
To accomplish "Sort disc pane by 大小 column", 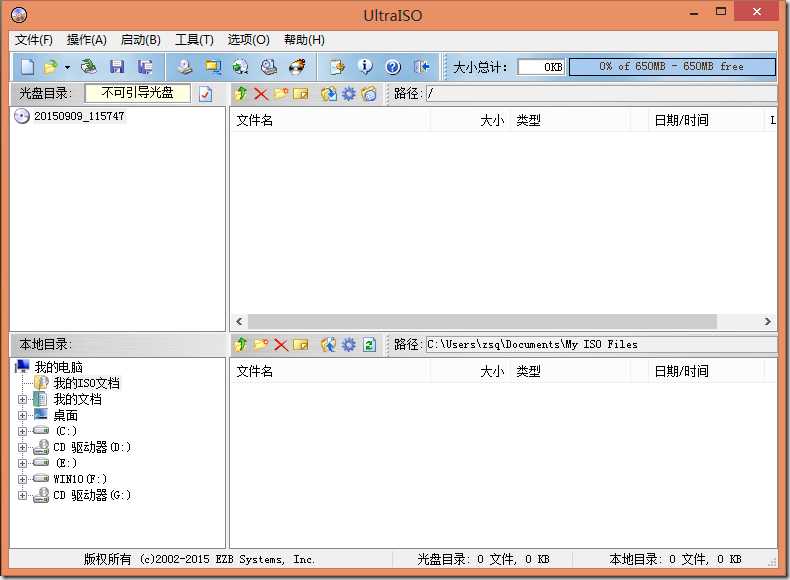I will pos(470,120).
